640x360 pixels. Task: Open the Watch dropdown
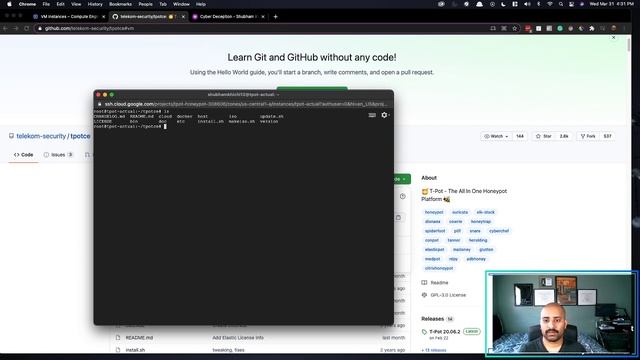coord(496,136)
